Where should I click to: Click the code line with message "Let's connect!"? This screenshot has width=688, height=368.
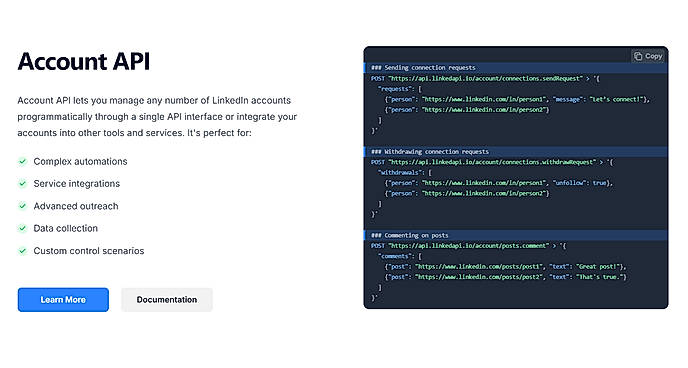pyautogui.click(x=517, y=99)
